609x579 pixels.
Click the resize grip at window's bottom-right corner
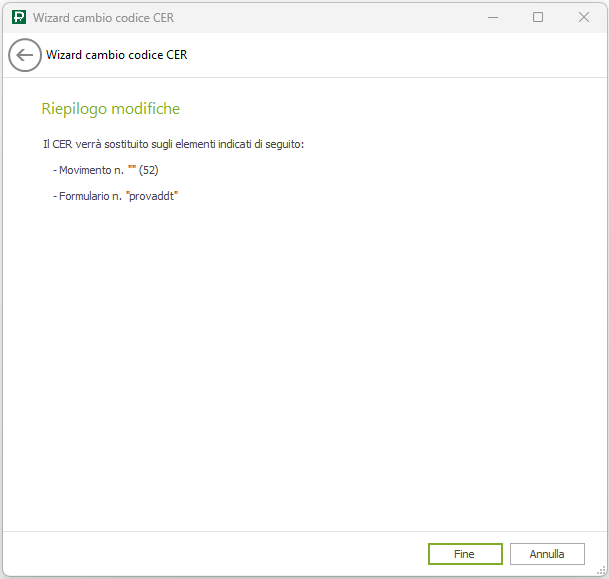pos(603,573)
